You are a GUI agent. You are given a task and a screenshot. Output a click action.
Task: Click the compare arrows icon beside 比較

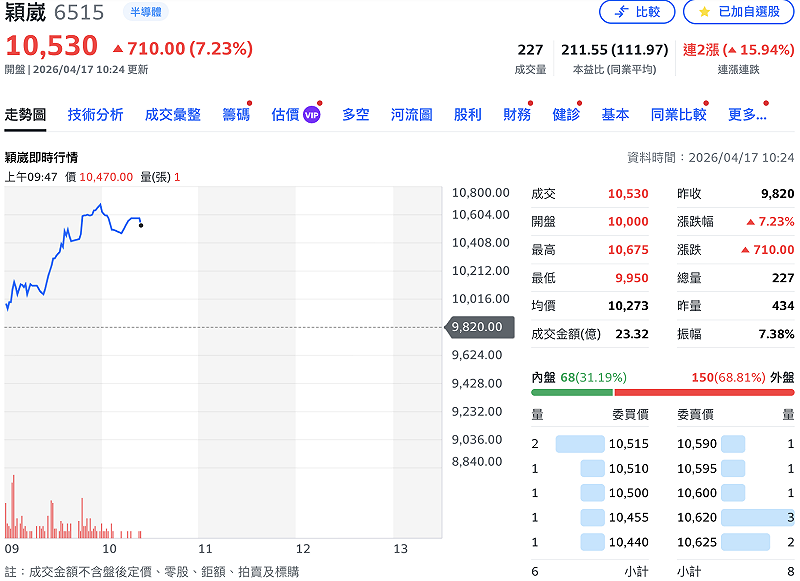pos(620,12)
